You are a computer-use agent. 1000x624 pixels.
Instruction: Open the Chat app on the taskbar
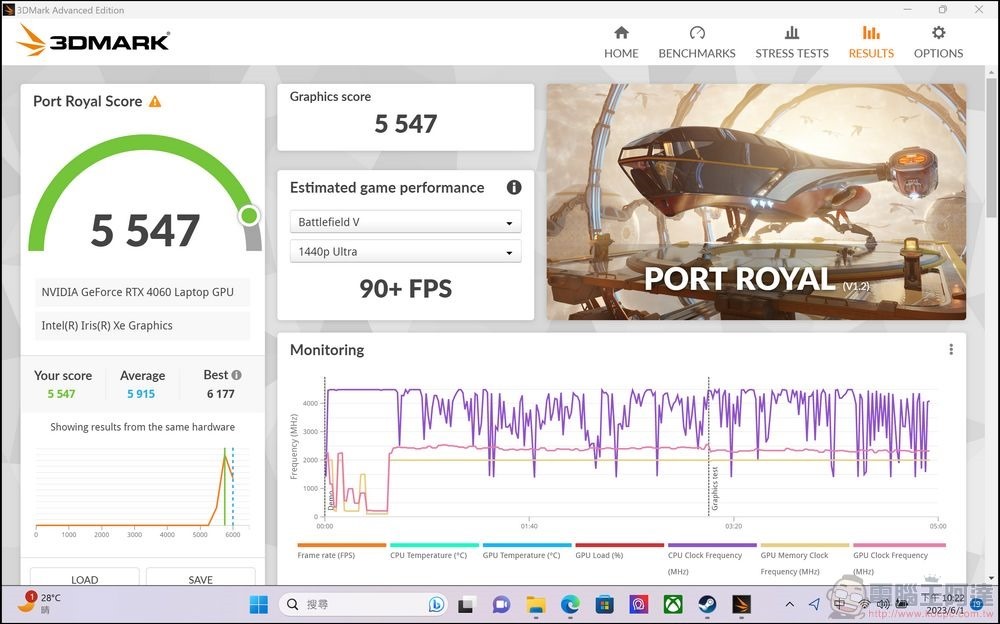(x=501, y=604)
